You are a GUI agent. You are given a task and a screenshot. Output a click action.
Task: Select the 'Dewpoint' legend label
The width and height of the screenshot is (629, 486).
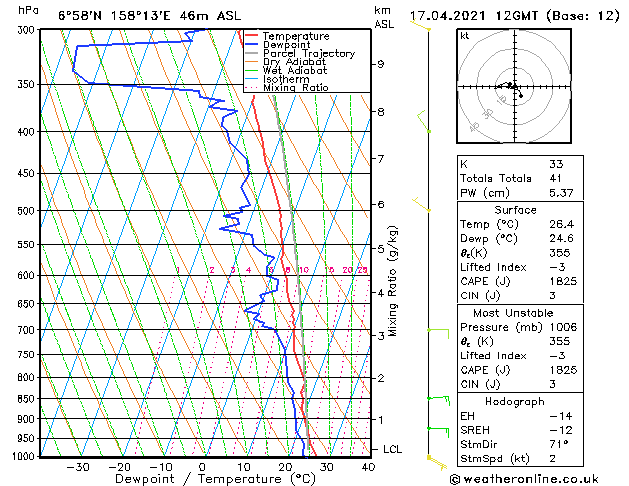286,45
